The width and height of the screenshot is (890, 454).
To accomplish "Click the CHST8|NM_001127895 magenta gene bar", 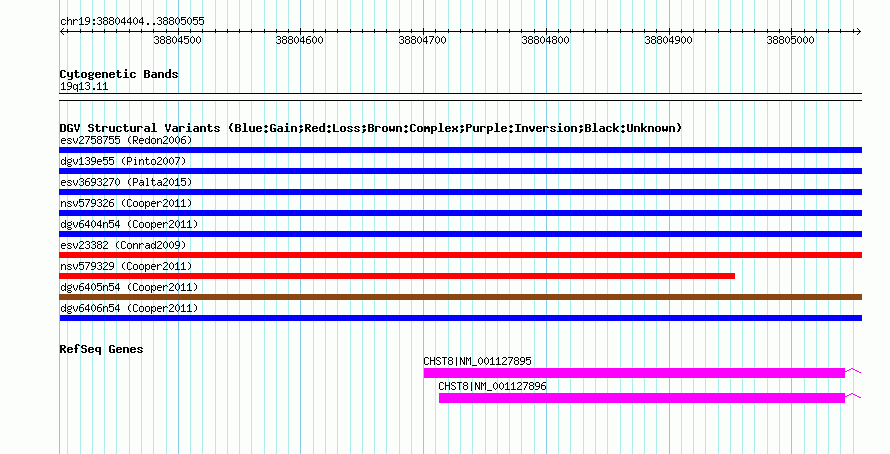I will click(x=634, y=373).
